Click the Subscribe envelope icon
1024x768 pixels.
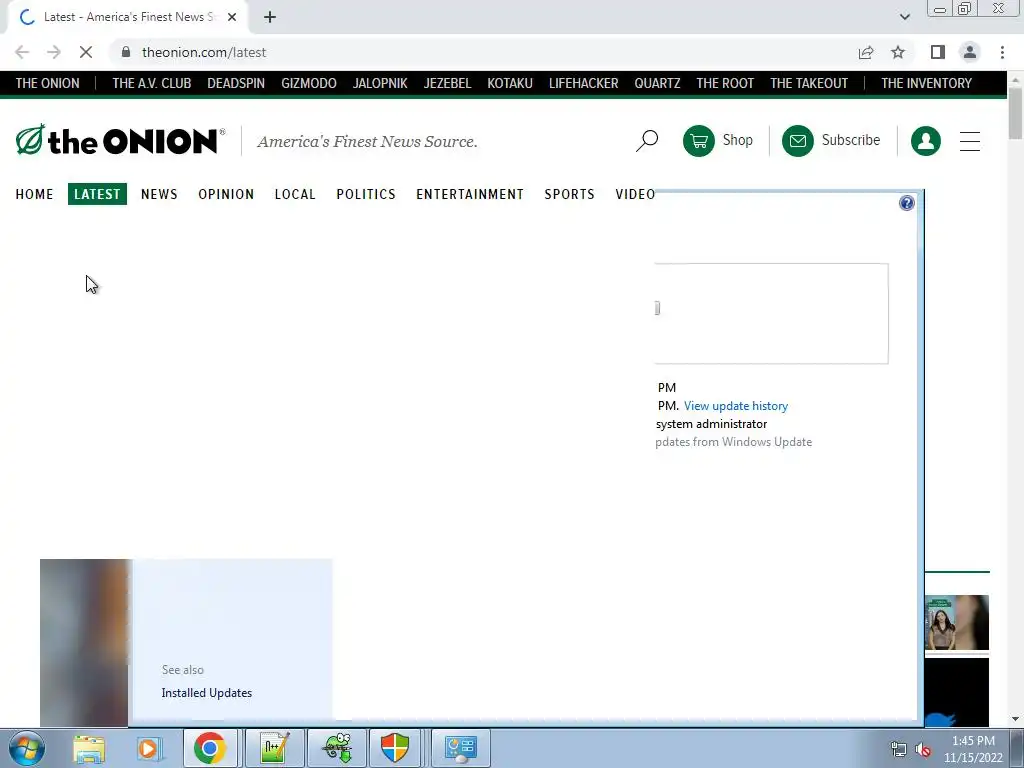coord(797,140)
